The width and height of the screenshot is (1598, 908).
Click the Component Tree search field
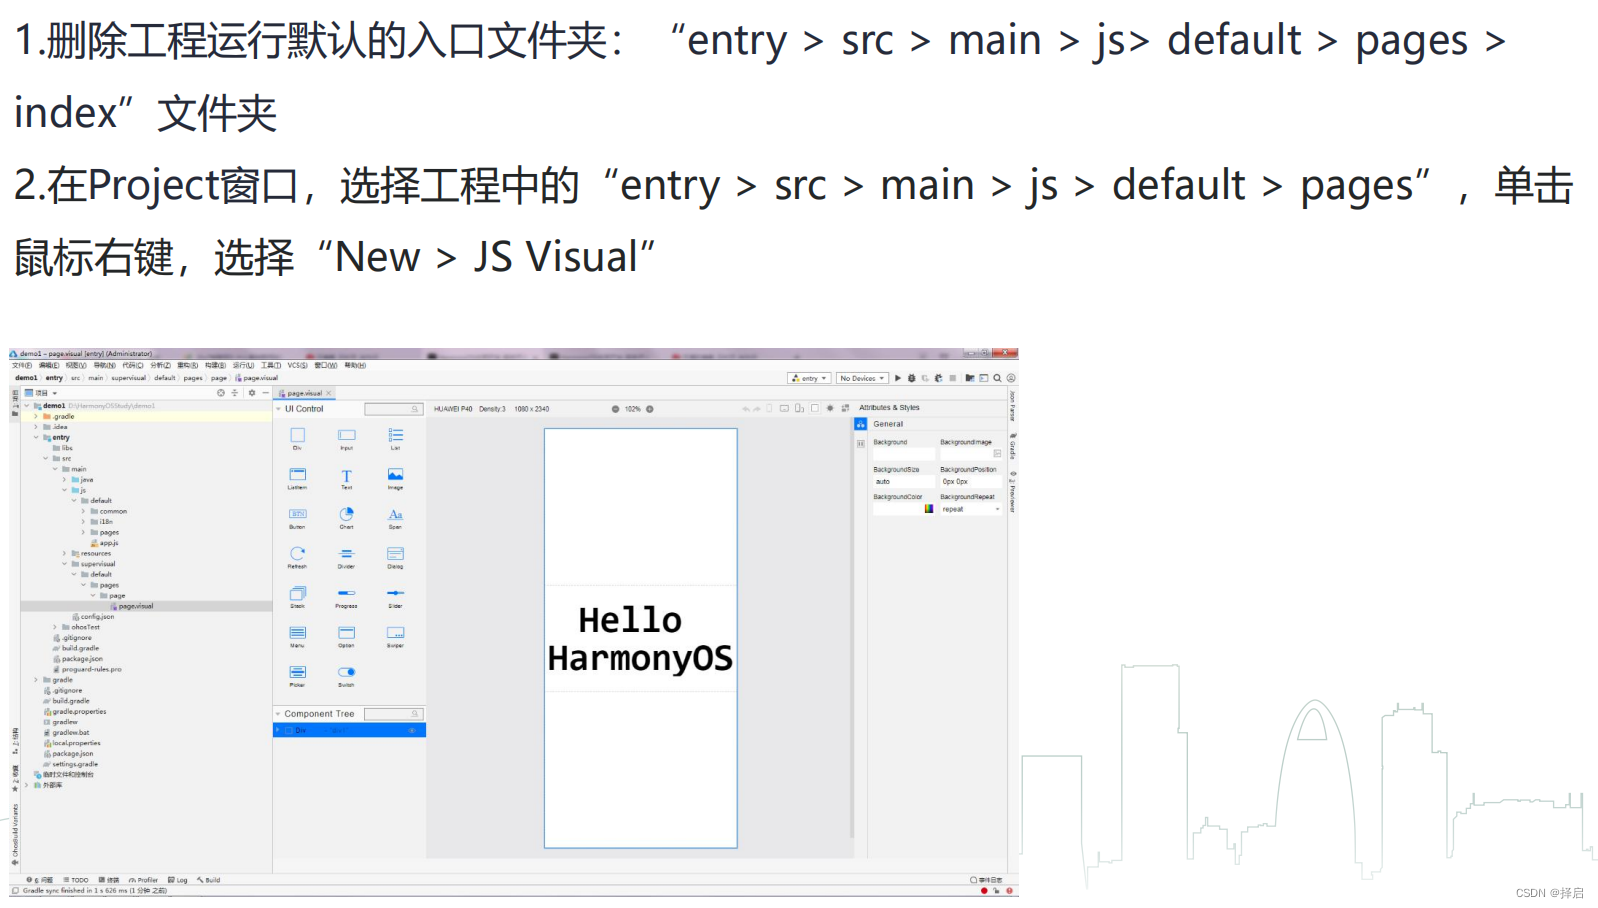pos(393,714)
